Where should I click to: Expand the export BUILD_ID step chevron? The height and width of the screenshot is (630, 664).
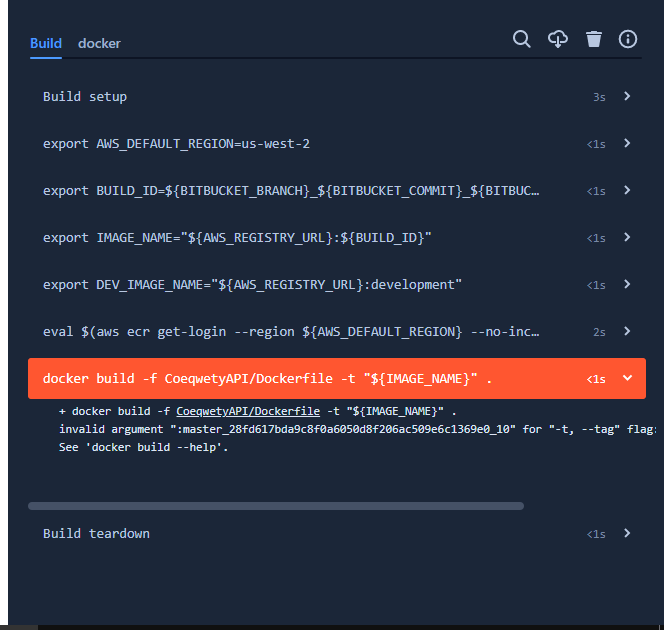coord(627,190)
